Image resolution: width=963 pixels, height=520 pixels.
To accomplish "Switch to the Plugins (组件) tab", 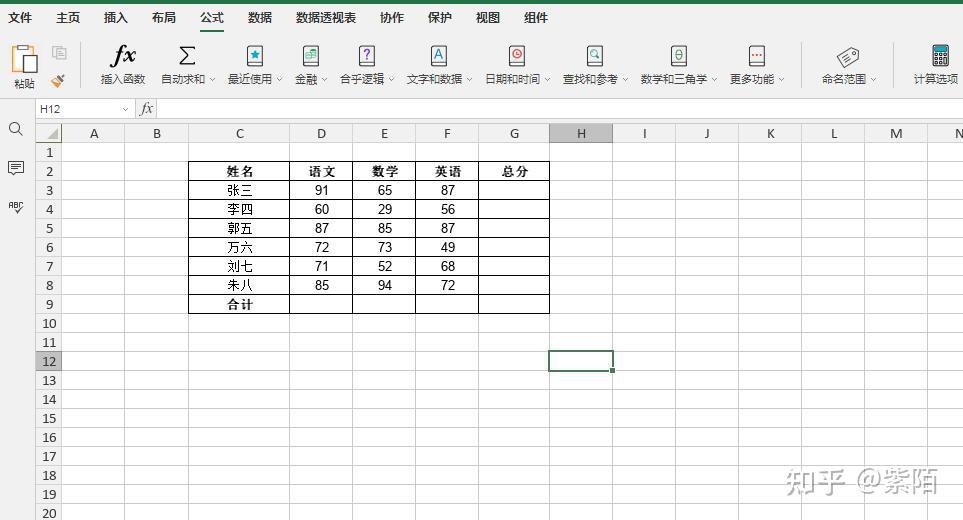I will pos(536,18).
